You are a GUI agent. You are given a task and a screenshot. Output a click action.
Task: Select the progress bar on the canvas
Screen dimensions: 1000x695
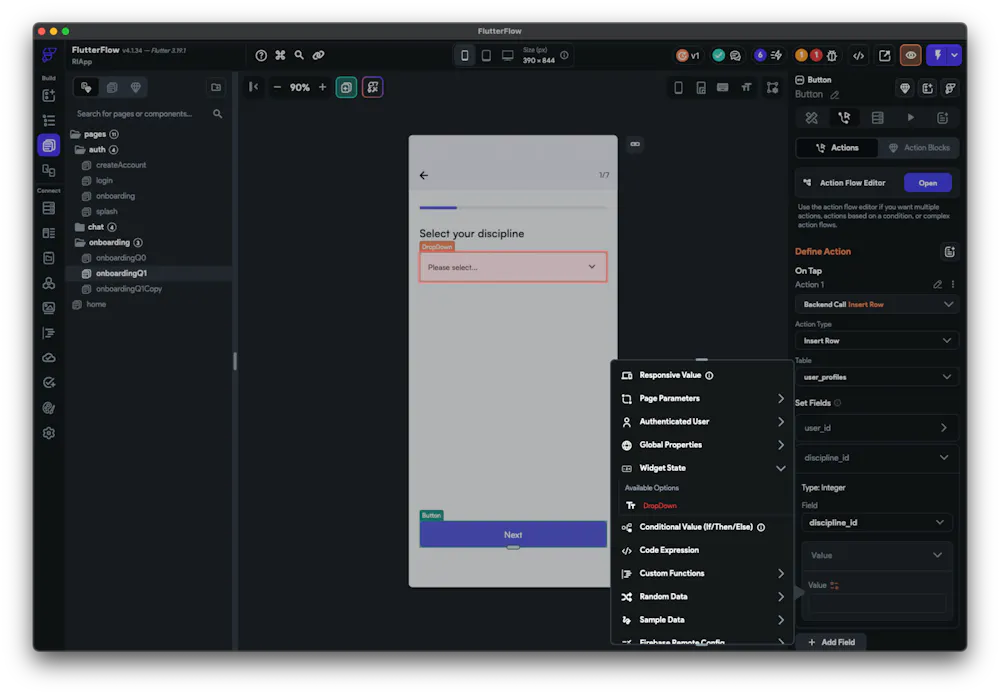(513, 207)
